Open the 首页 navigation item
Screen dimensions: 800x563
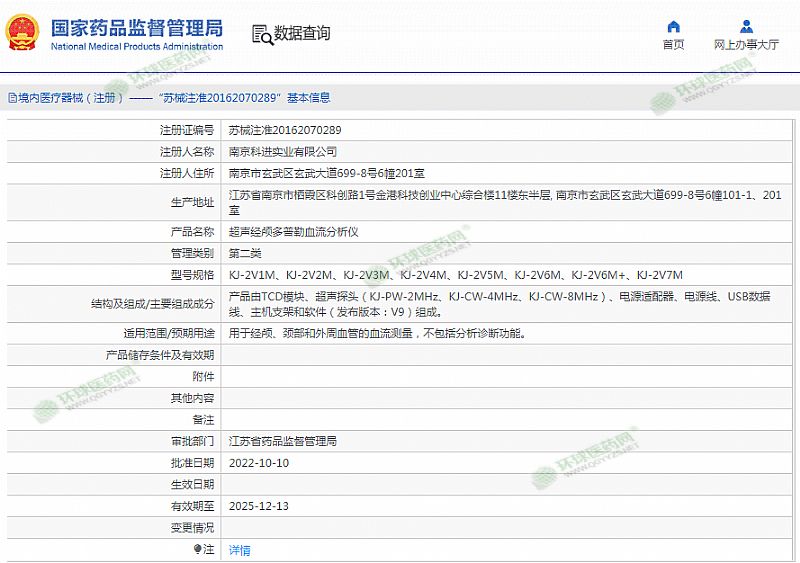click(673, 45)
